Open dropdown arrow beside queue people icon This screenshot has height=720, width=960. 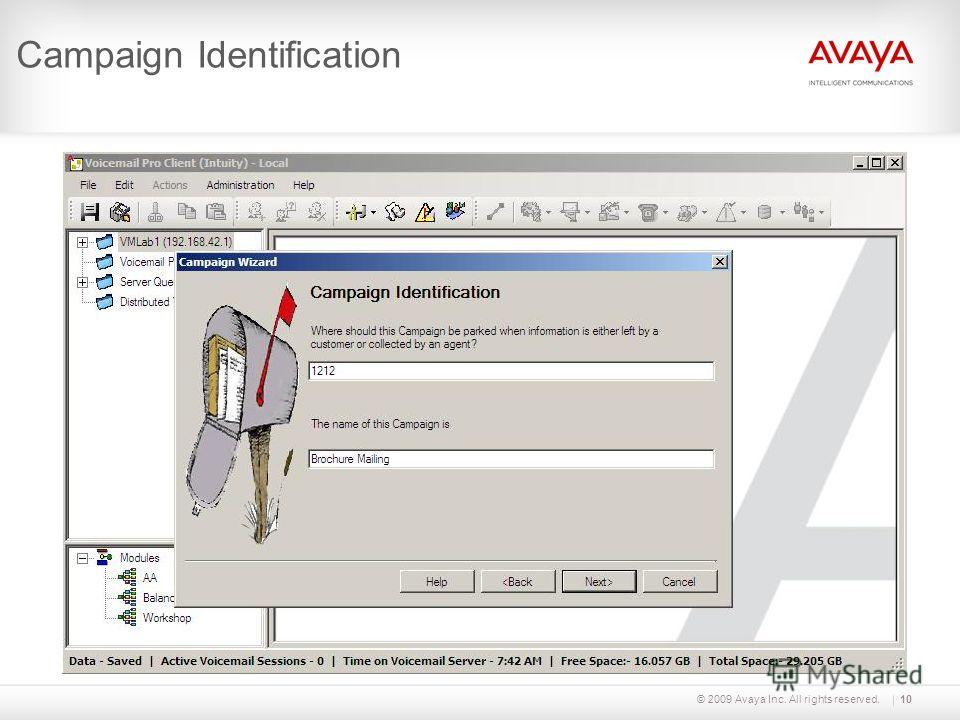[x=821, y=213]
